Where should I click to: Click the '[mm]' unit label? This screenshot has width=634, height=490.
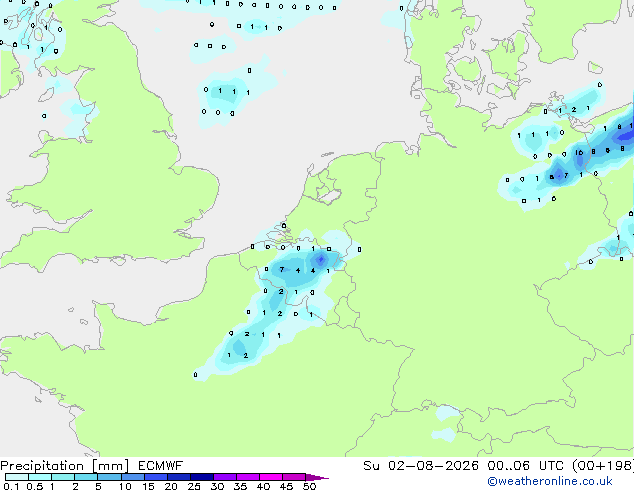point(110,466)
